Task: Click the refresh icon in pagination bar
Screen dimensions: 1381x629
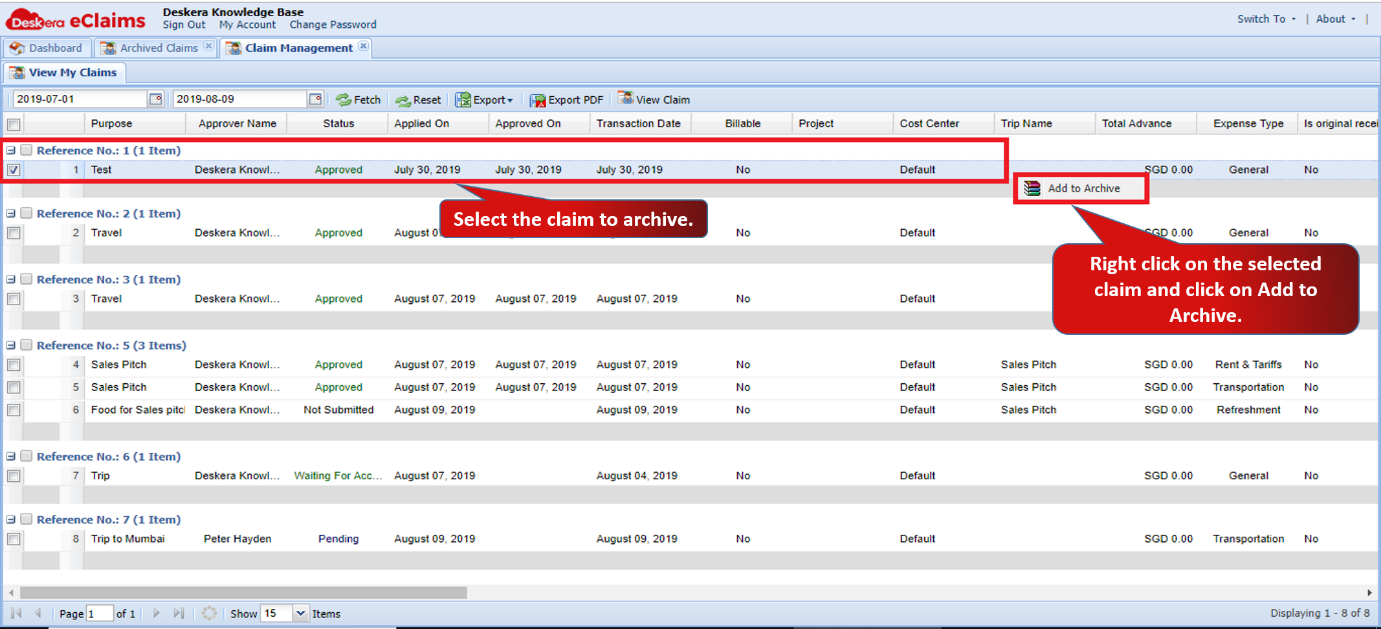Action: [x=209, y=613]
